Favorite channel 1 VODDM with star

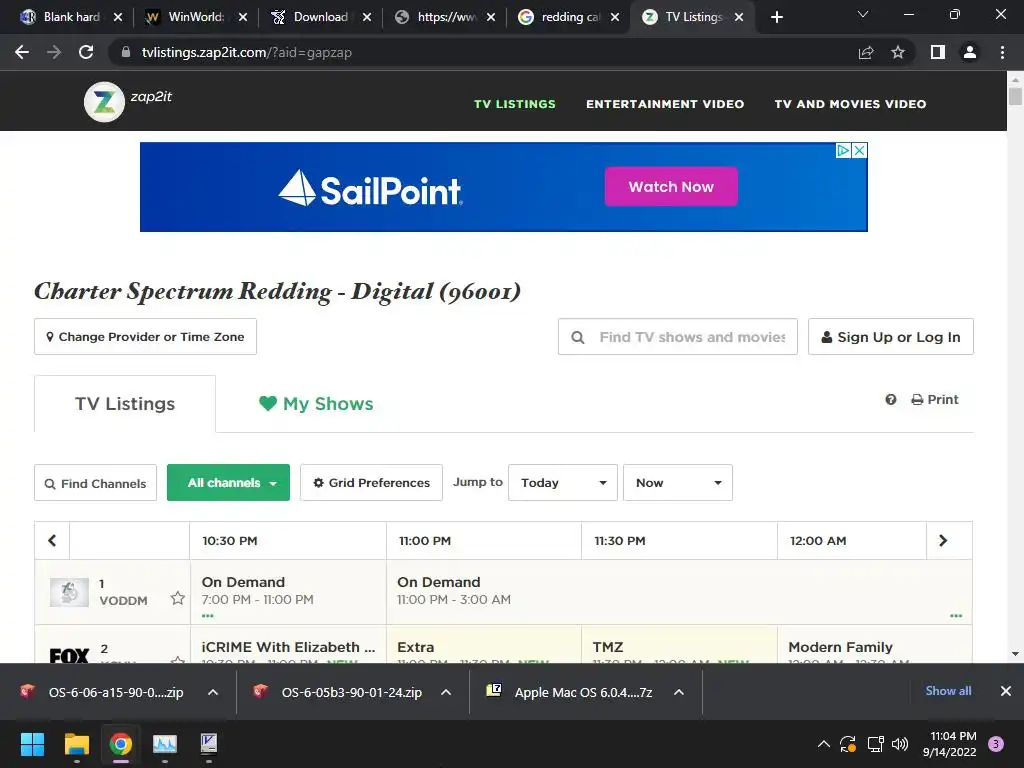point(178,598)
